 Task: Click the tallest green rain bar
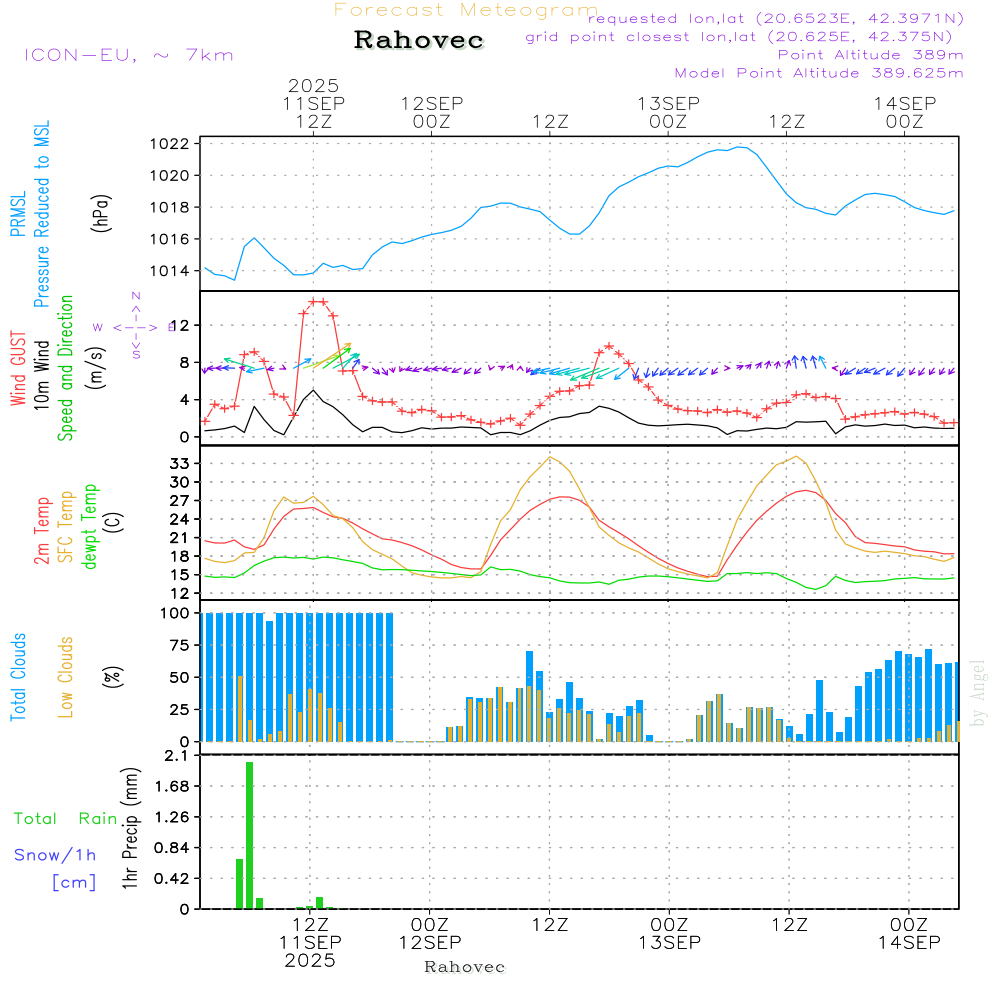249,835
